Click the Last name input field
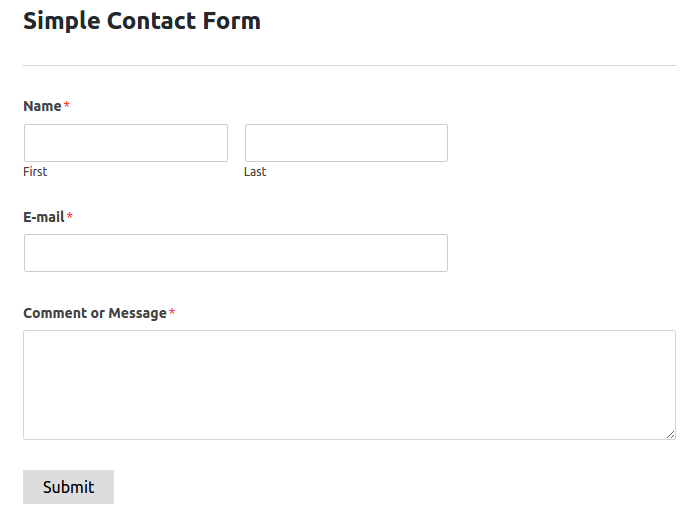Viewport: 690px width, 511px height. pyautogui.click(x=346, y=143)
